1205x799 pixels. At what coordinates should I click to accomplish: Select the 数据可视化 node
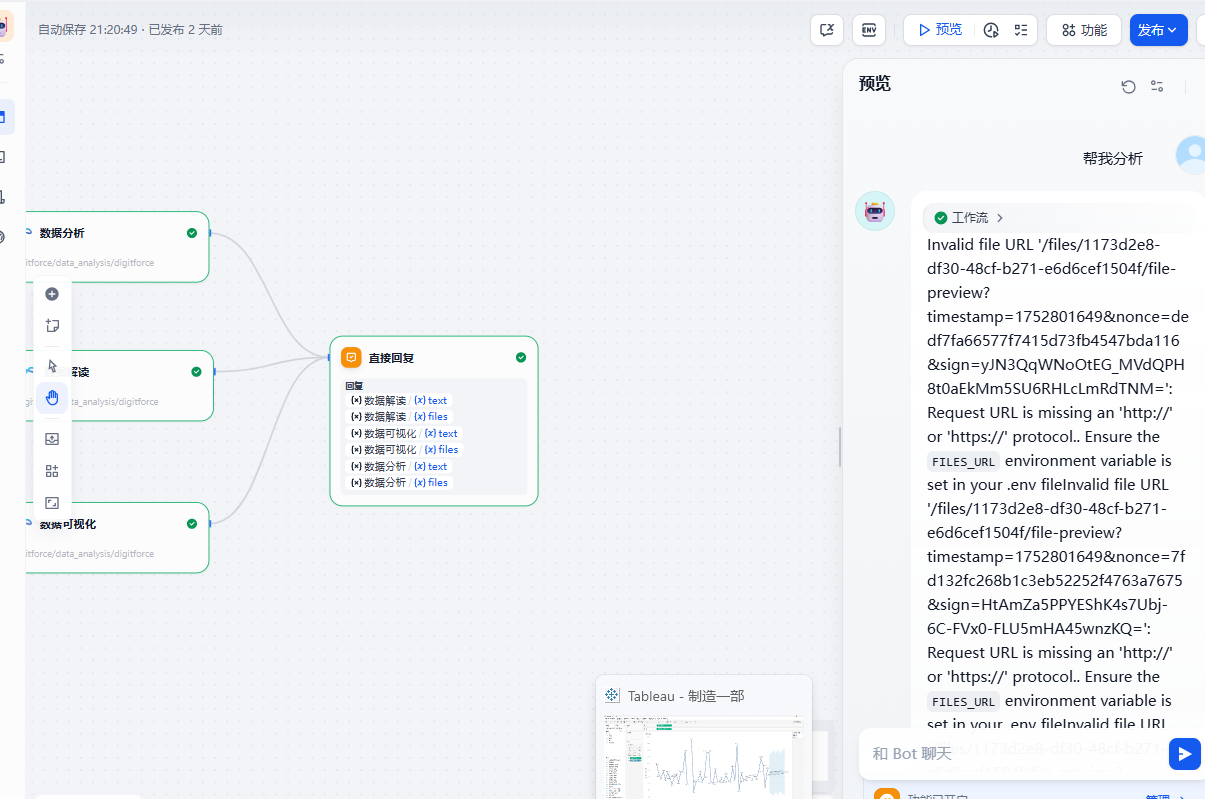click(116, 538)
